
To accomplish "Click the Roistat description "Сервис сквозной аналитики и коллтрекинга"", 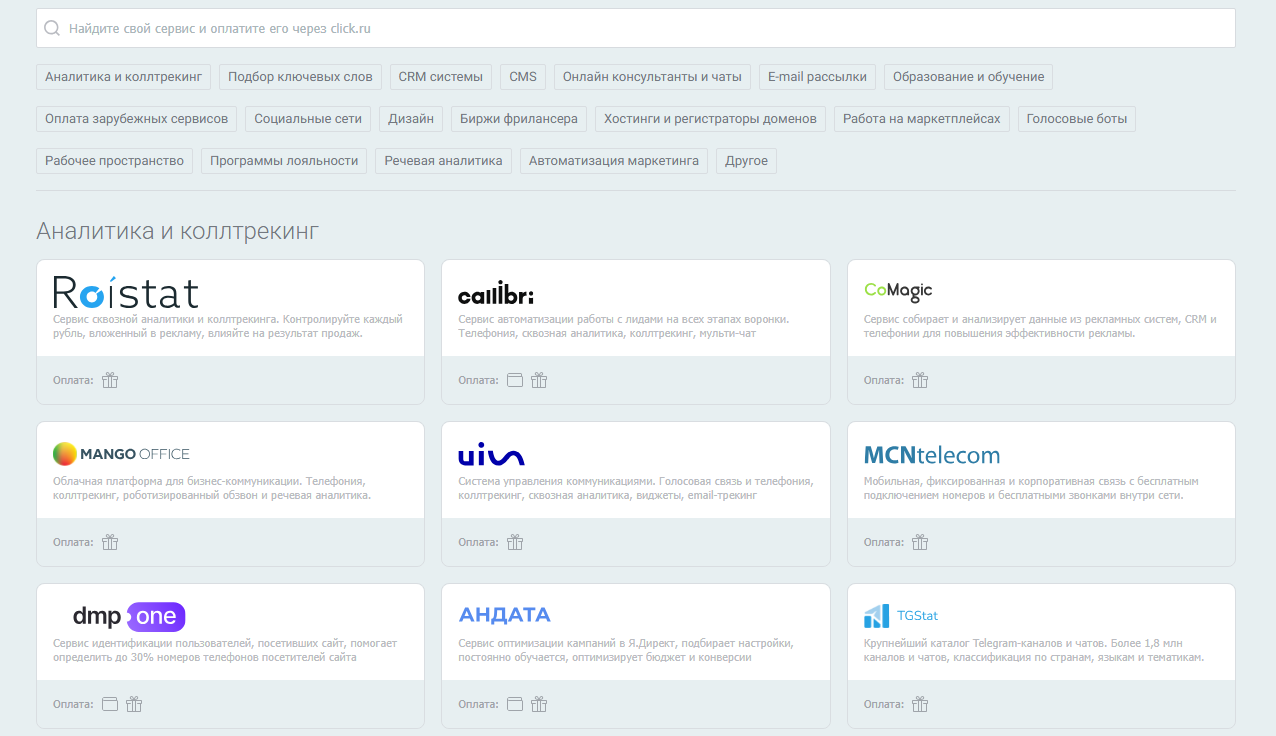I will click(228, 326).
